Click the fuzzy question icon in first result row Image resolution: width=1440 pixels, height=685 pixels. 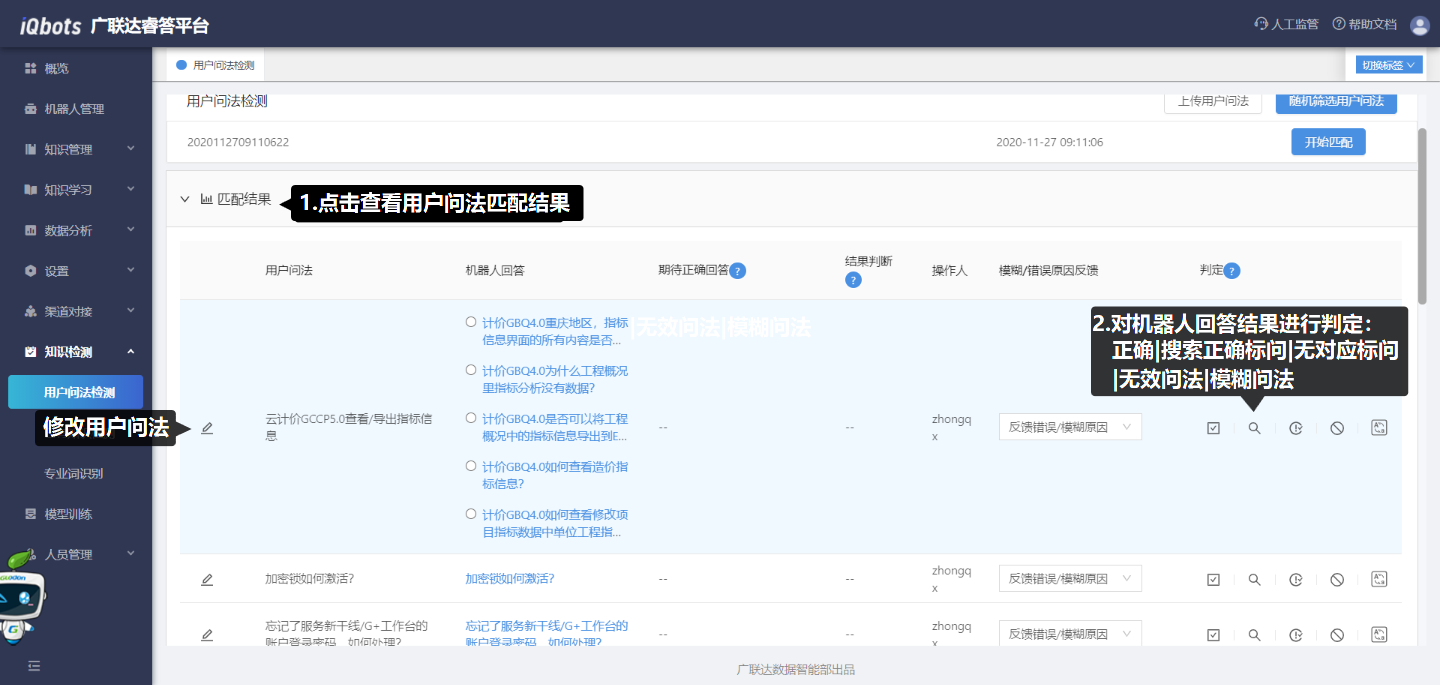coord(1379,427)
